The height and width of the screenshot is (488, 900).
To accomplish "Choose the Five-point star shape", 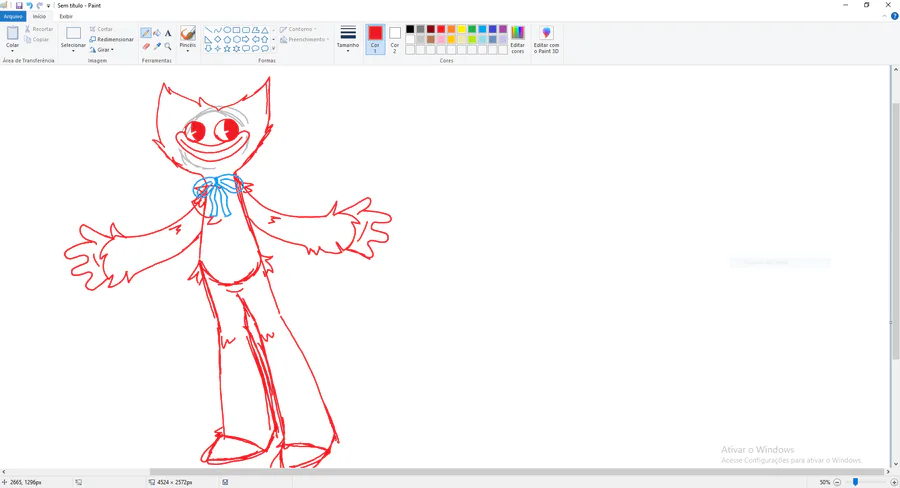I will click(227, 49).
